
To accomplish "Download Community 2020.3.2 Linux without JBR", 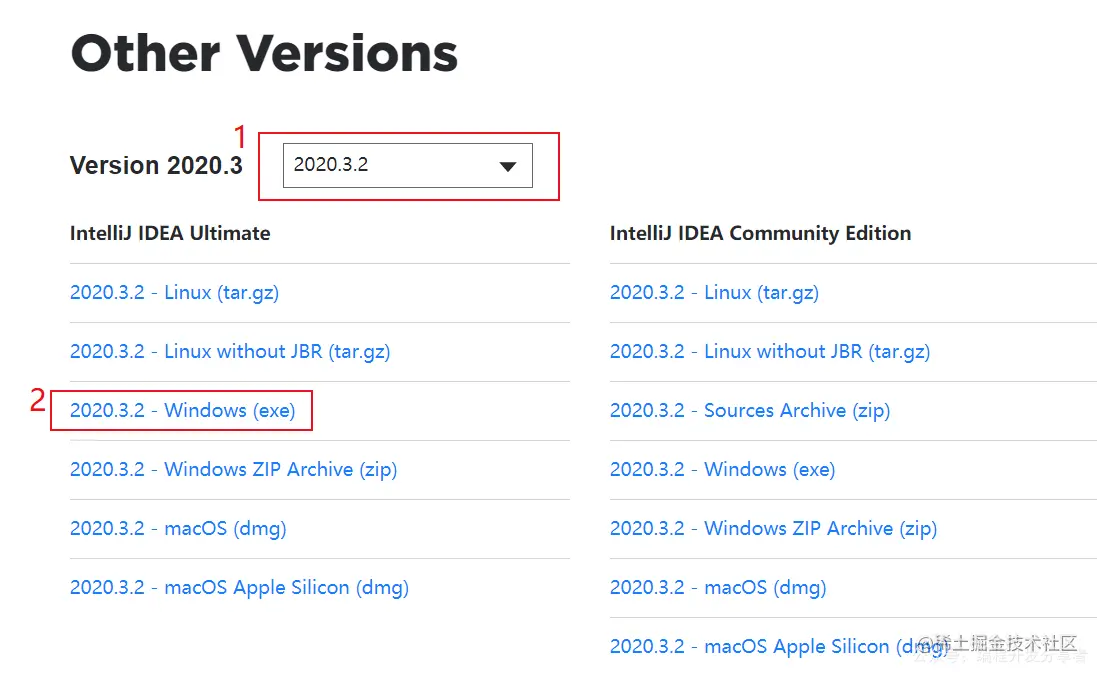I will [770, 351].
